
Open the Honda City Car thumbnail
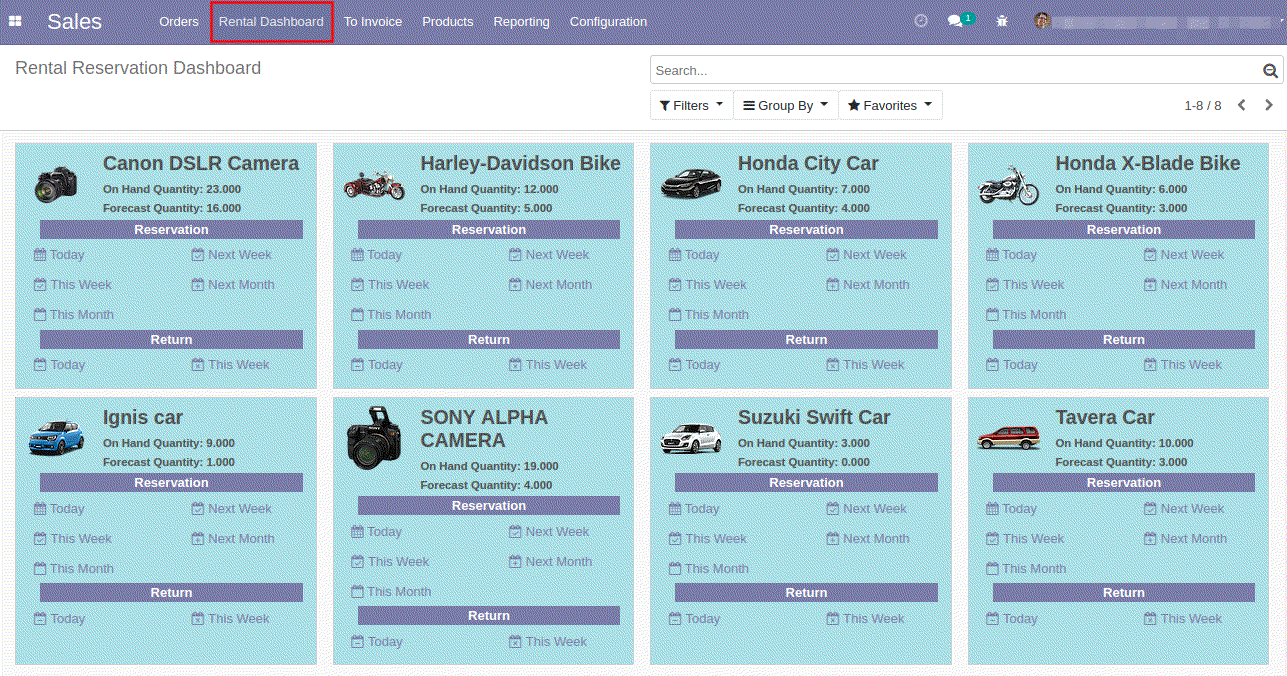coord(691,184)
